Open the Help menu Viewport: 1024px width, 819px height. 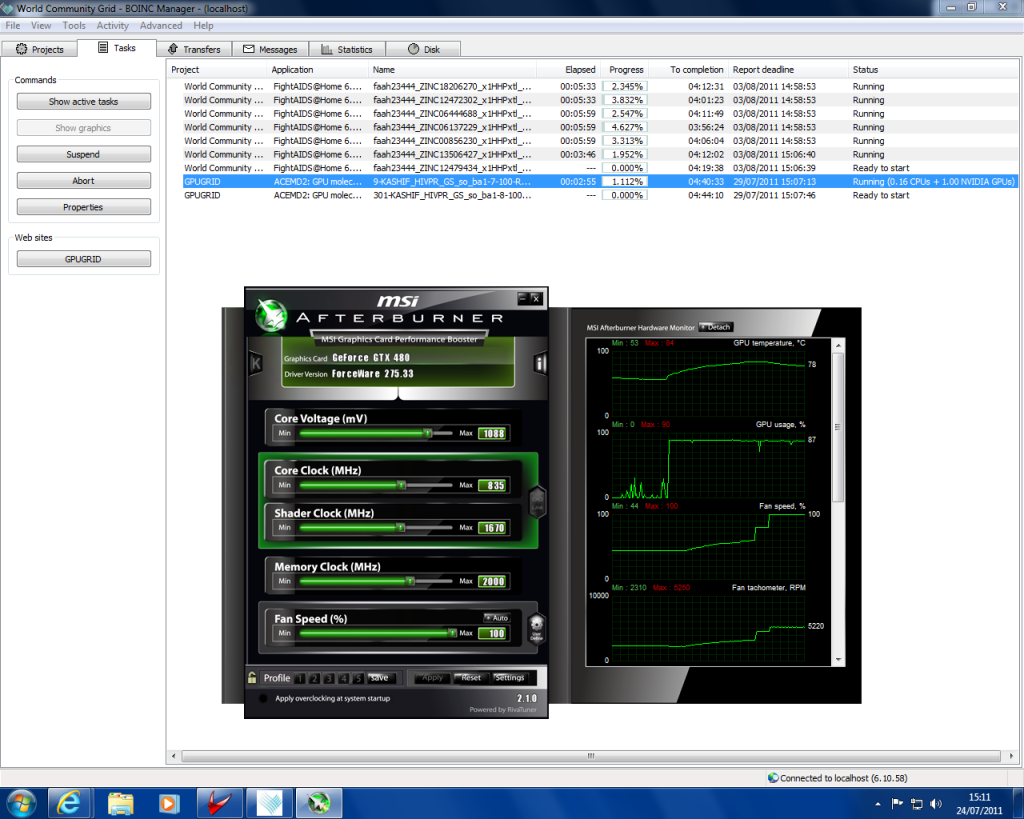pyautogui.click(x=203, y=25)
